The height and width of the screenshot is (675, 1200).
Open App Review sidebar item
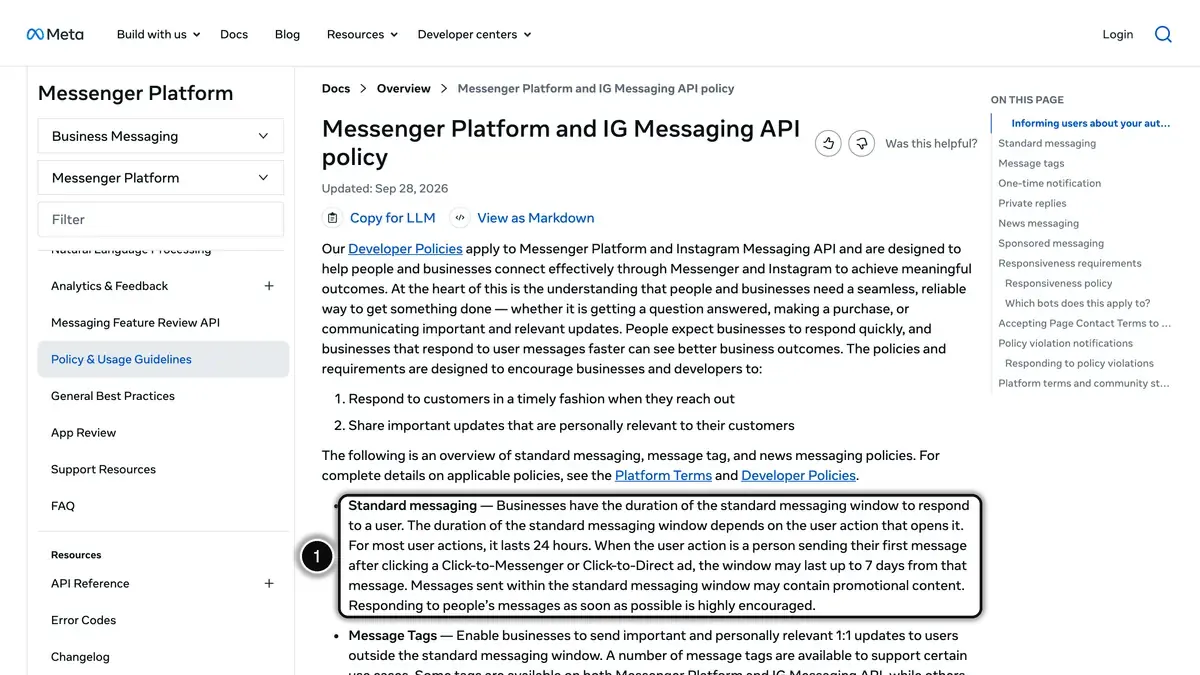point(83,433)
